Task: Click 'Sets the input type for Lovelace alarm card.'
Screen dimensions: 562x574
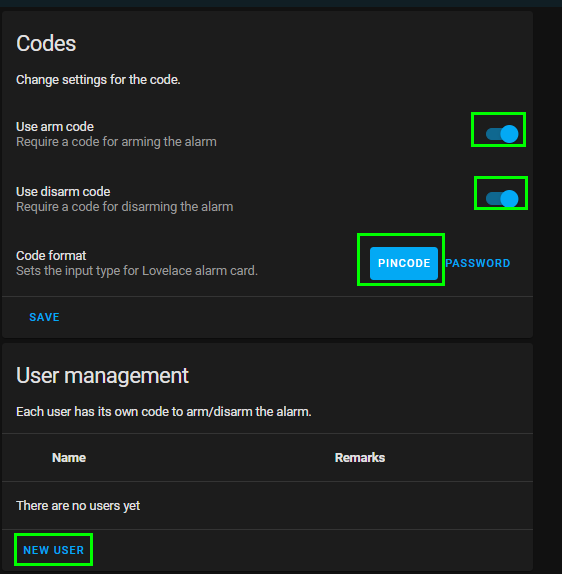Action: [x=137, y=271]
